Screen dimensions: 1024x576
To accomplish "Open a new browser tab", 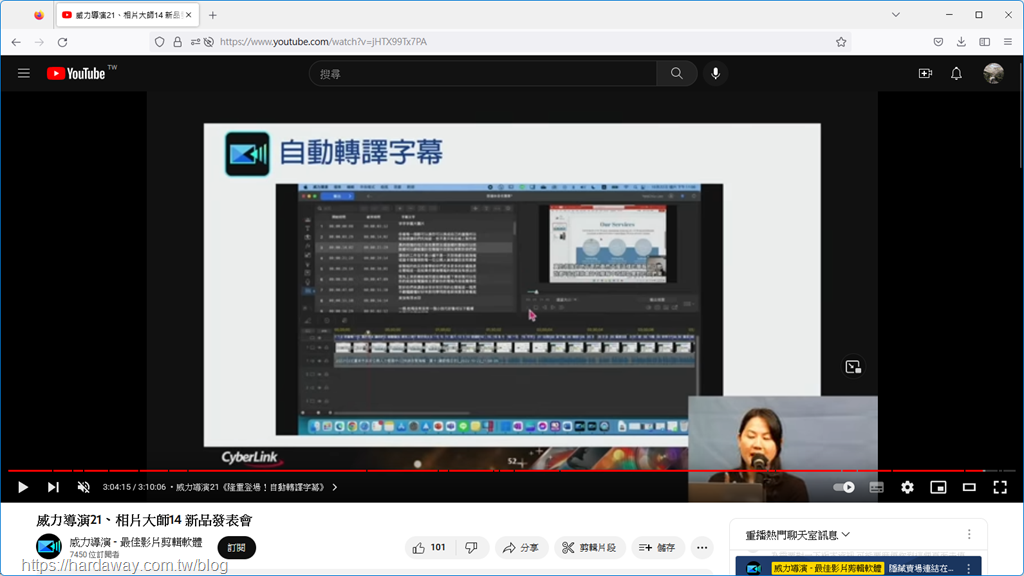I will (x=213, y=15).
